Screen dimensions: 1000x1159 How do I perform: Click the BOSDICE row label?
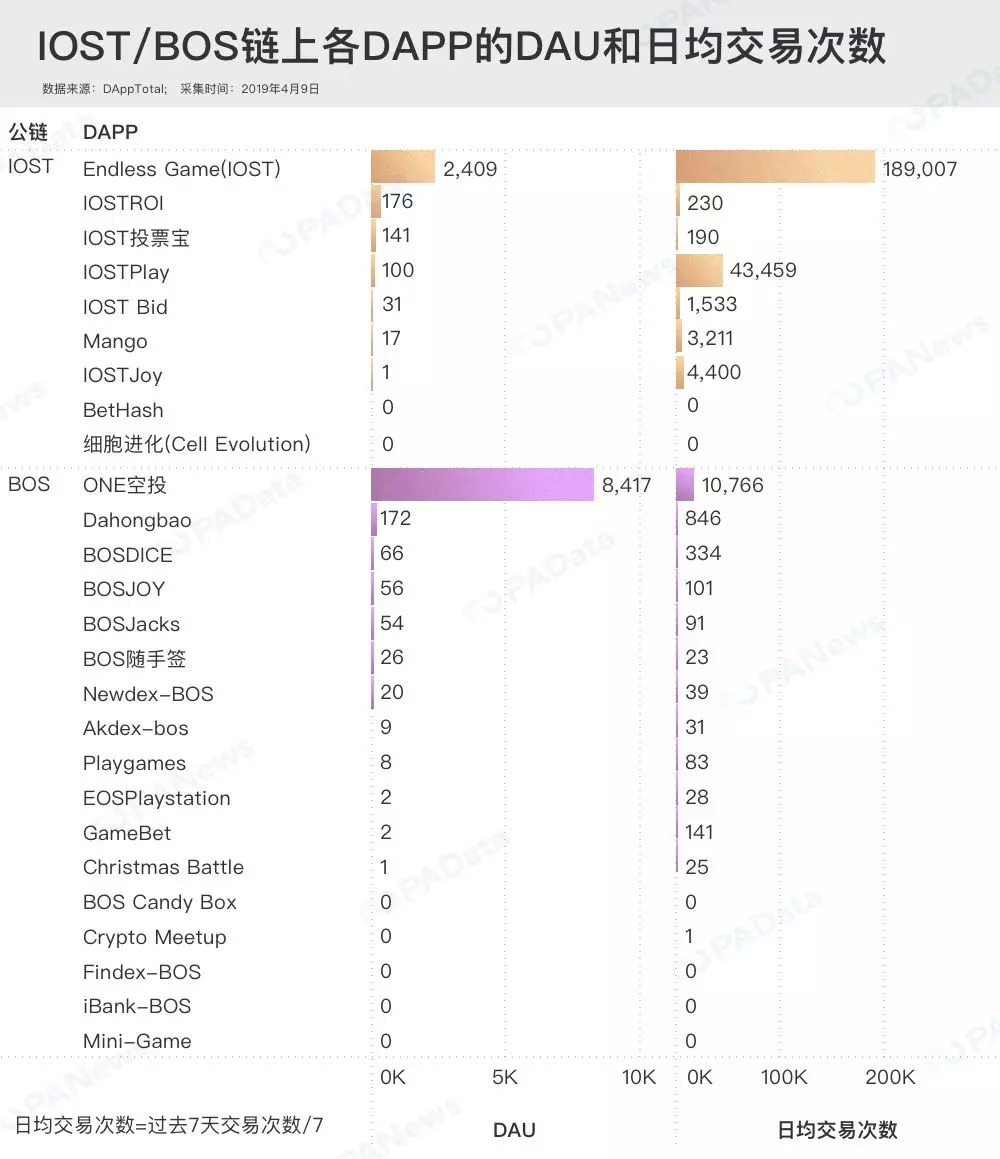[x=128, y=555]
